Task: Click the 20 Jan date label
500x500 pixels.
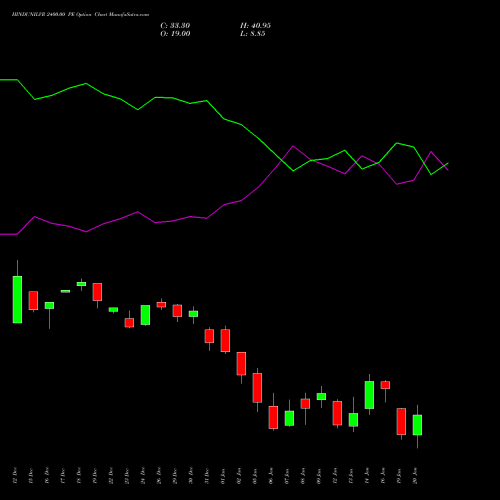Action: click(415, 476)
